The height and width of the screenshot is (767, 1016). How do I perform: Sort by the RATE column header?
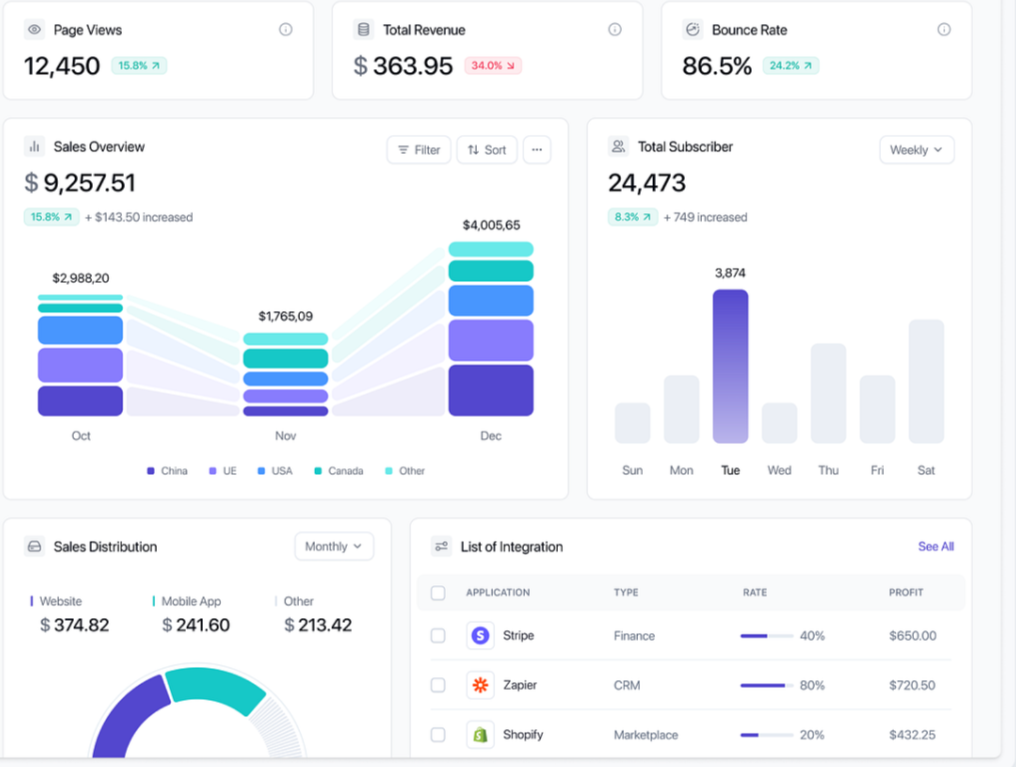tap(755, 593)
